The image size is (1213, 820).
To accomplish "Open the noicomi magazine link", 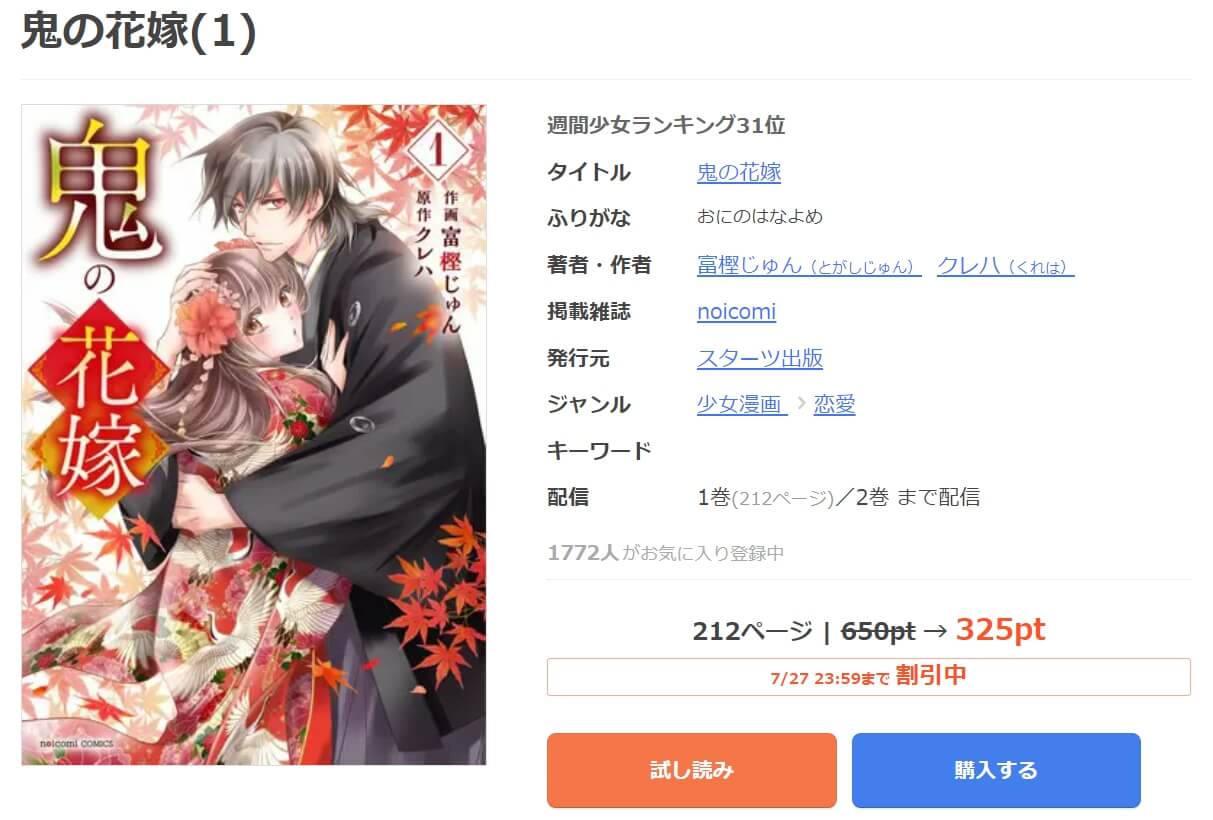I will click(x=736, y=311).
